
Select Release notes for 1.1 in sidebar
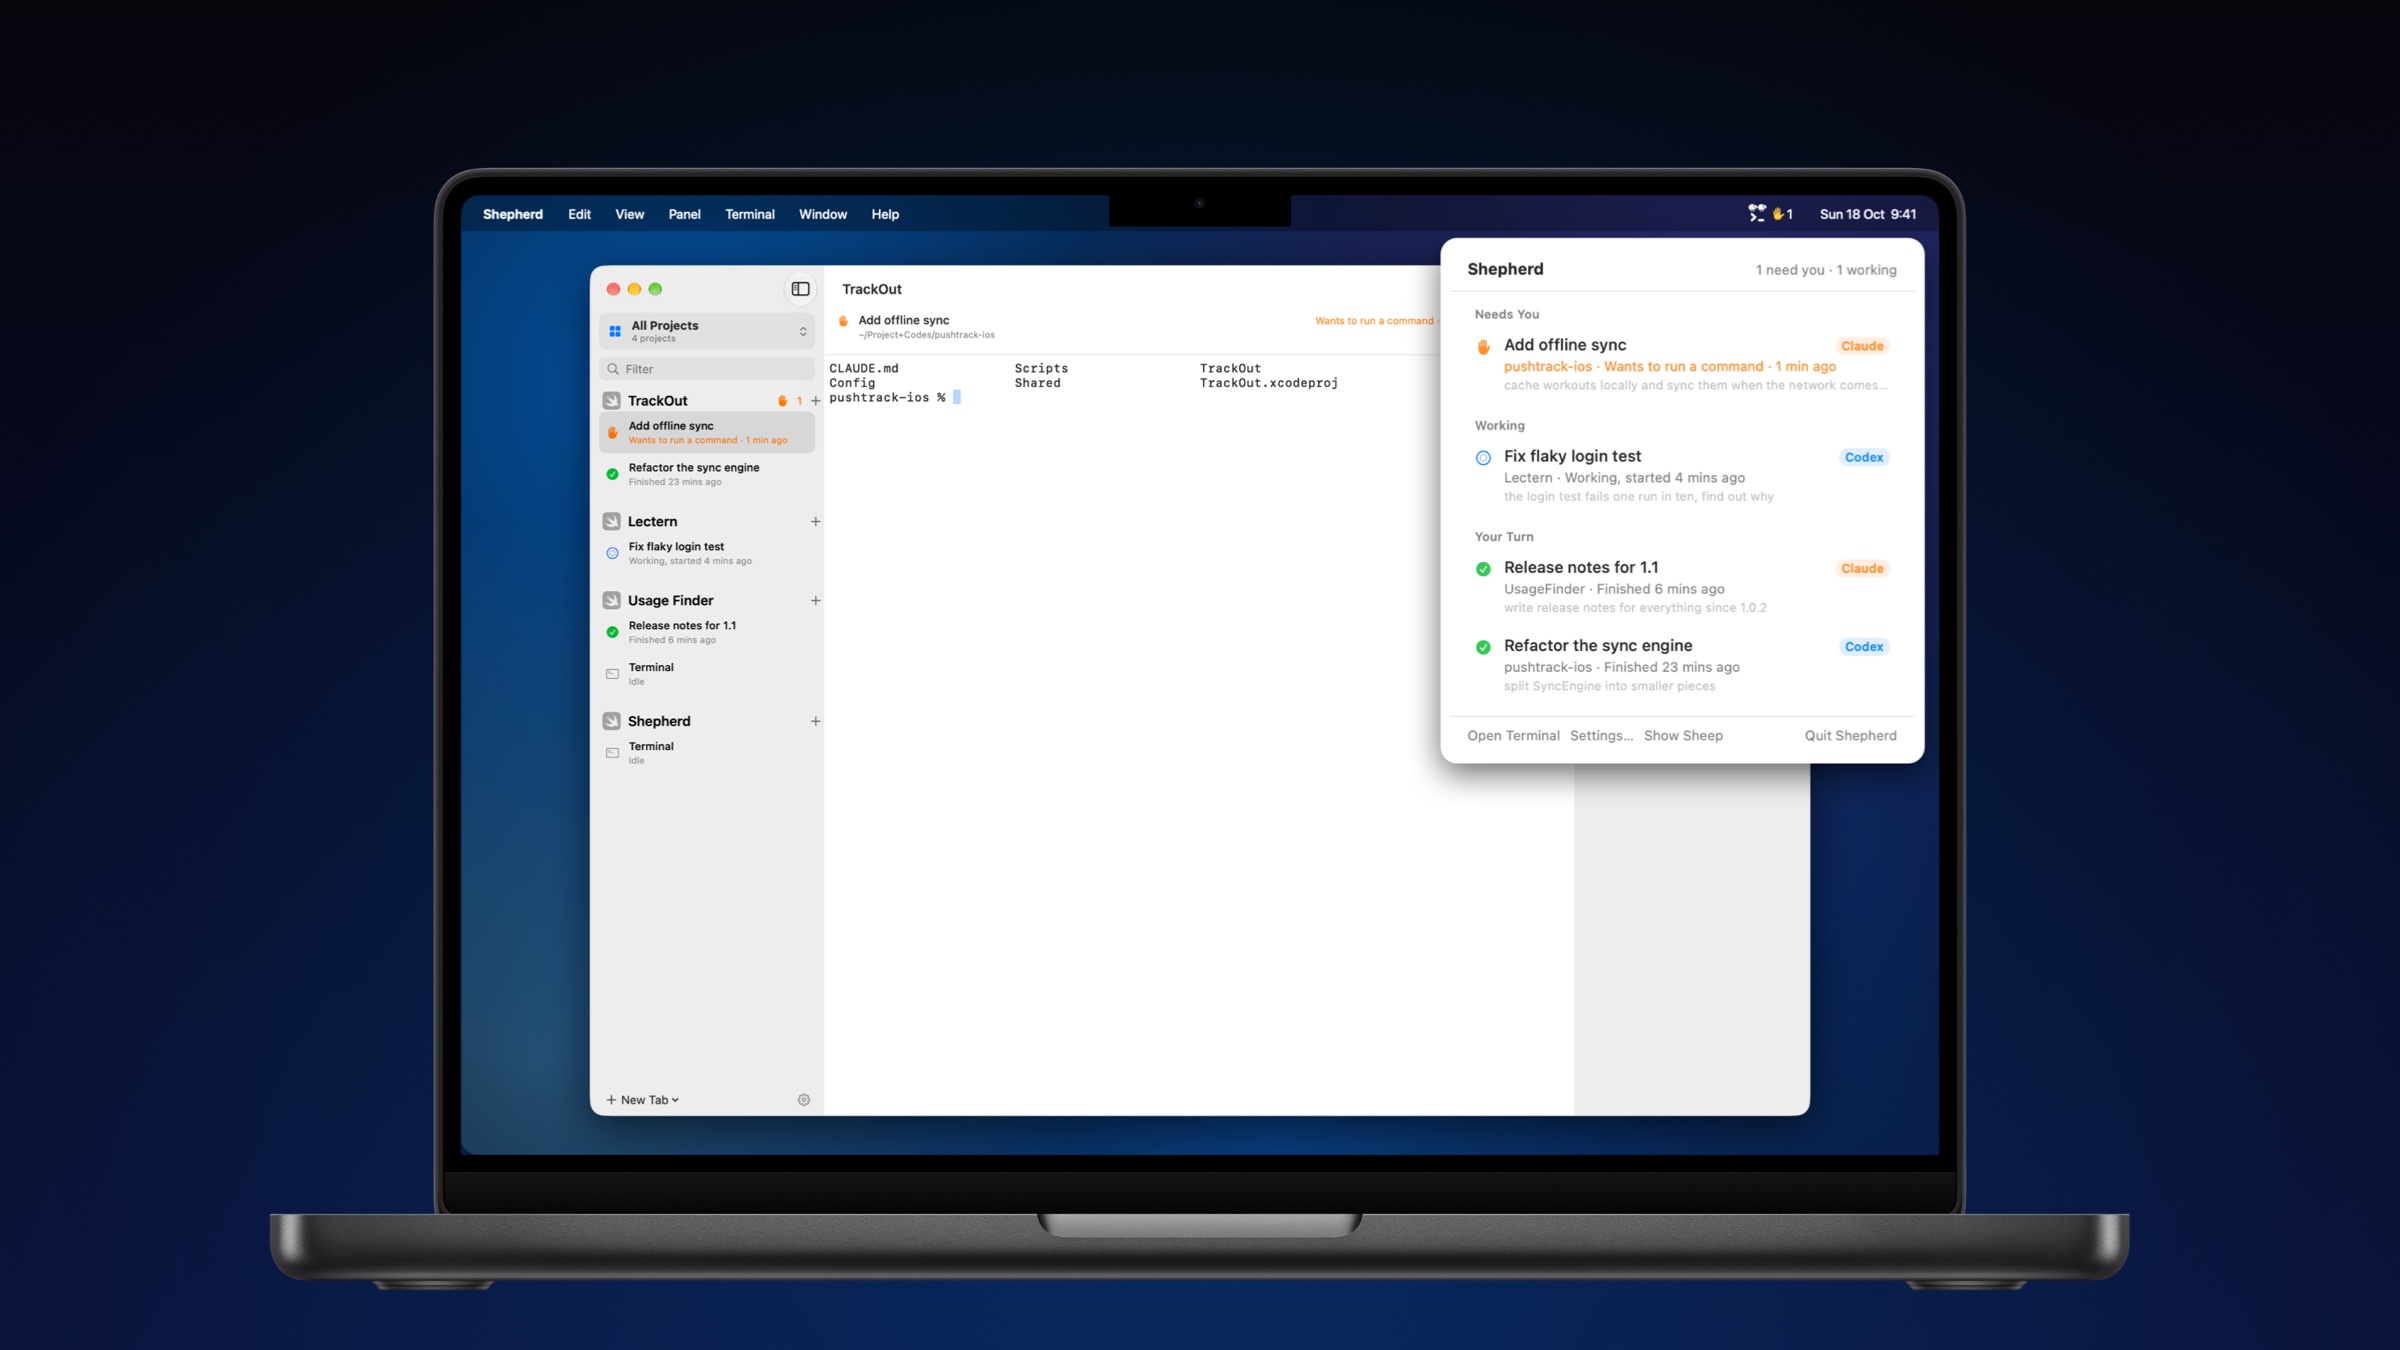(x=707, y=632)
